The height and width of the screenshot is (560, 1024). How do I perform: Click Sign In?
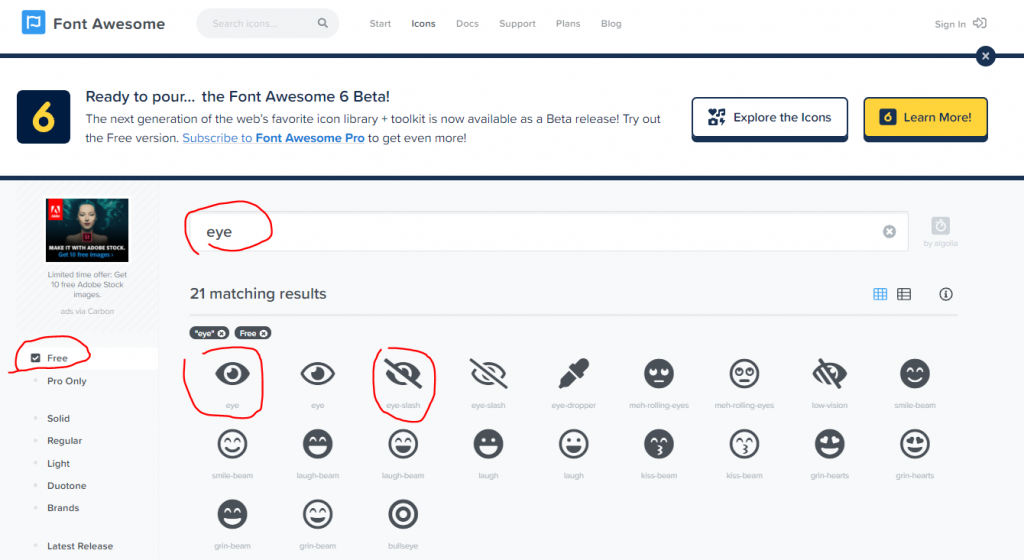pos(960,23)
